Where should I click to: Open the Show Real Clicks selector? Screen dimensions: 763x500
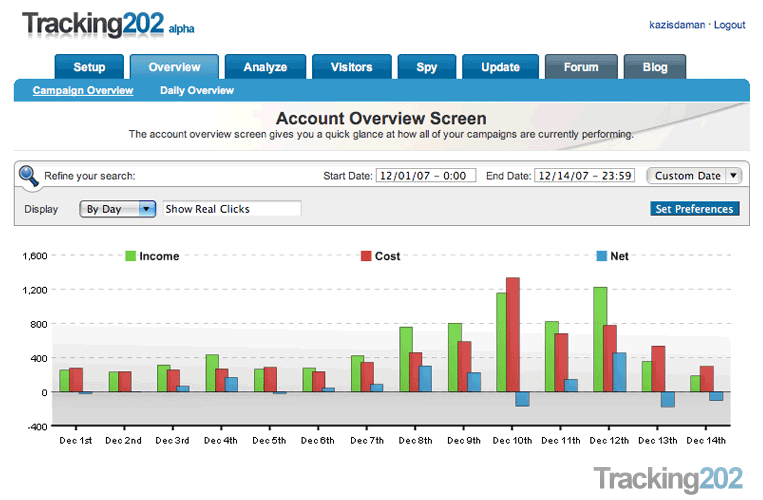232,209
